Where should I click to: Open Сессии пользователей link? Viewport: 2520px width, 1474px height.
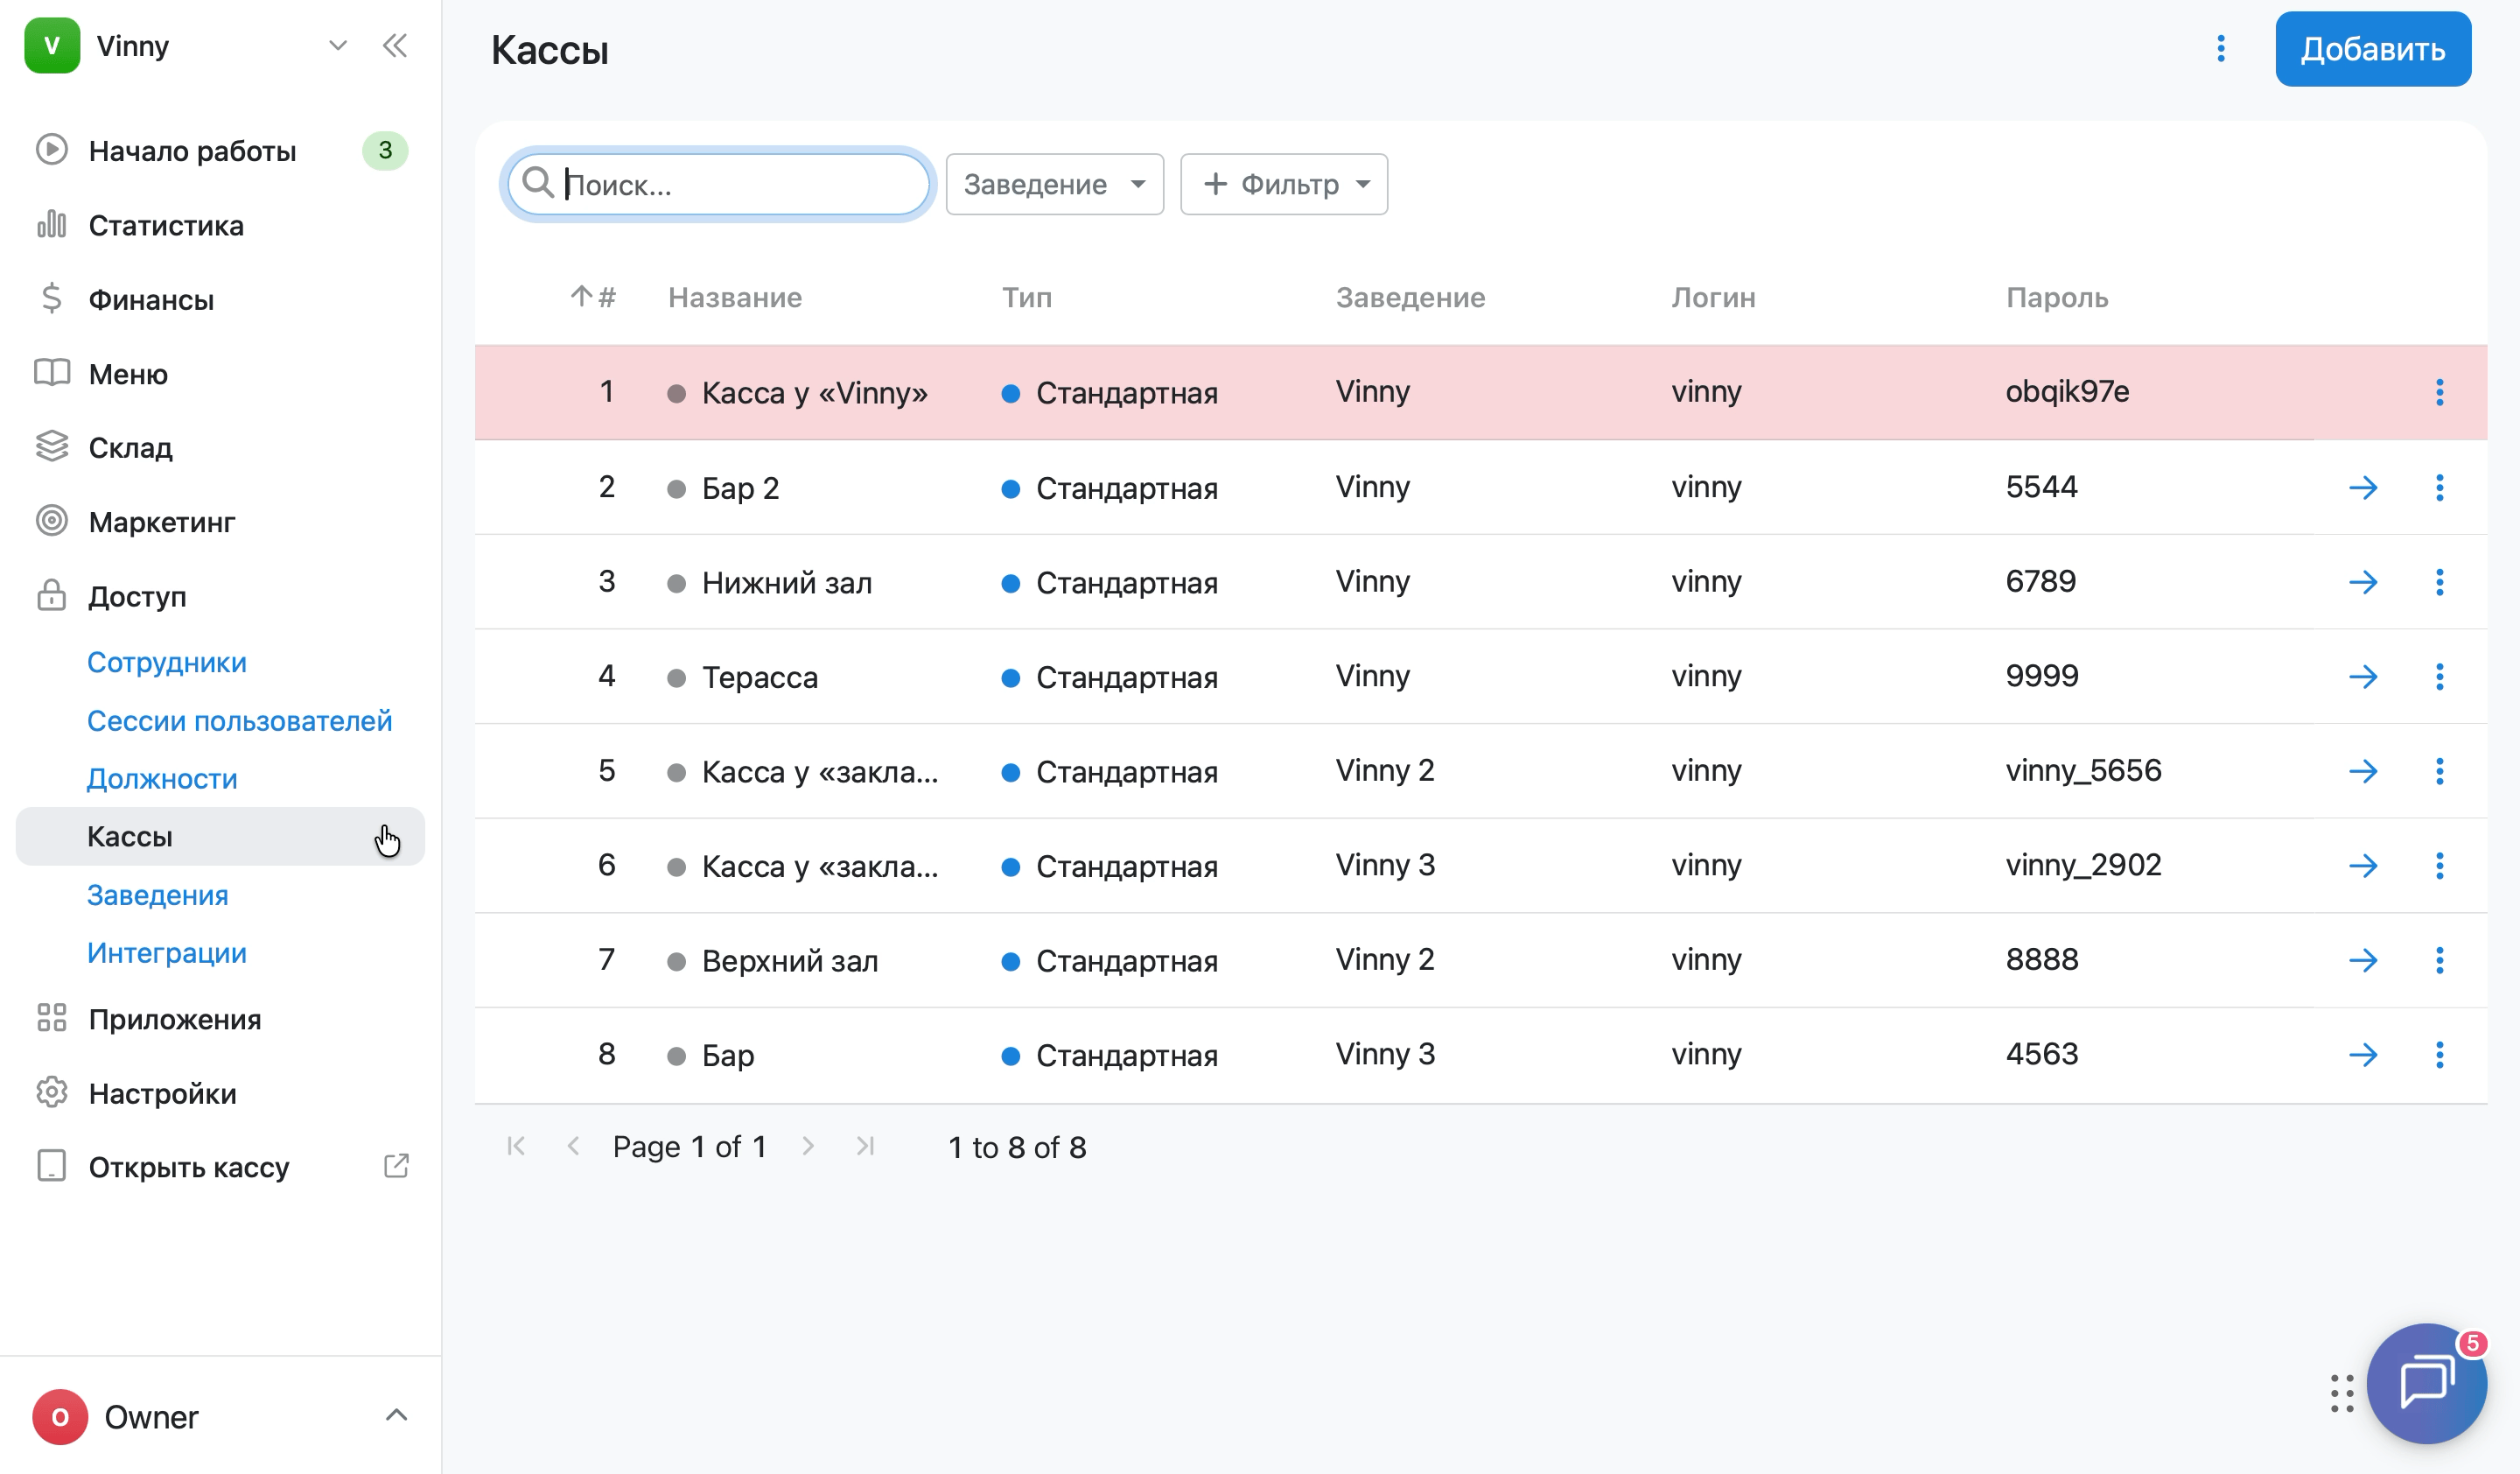pos(239,720)
